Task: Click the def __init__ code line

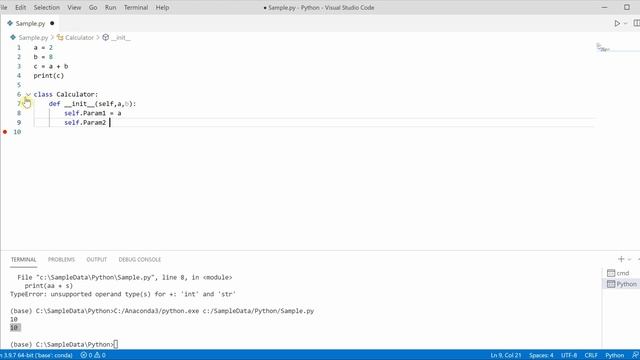Action: point(92,104)
